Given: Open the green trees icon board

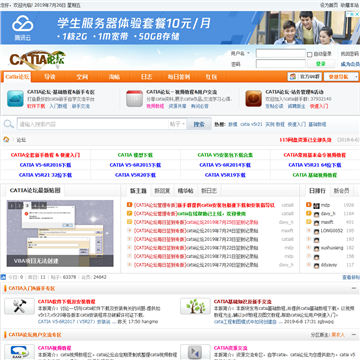Looking at the screenshot, I should pos(195,306).
